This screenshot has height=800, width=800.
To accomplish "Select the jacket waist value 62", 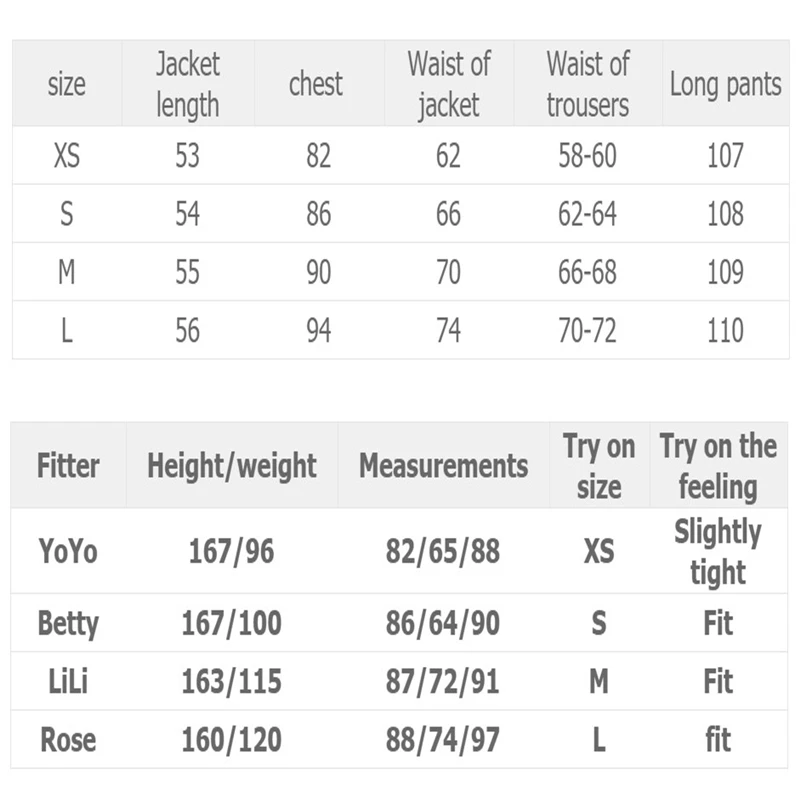I will pos(448,155).
